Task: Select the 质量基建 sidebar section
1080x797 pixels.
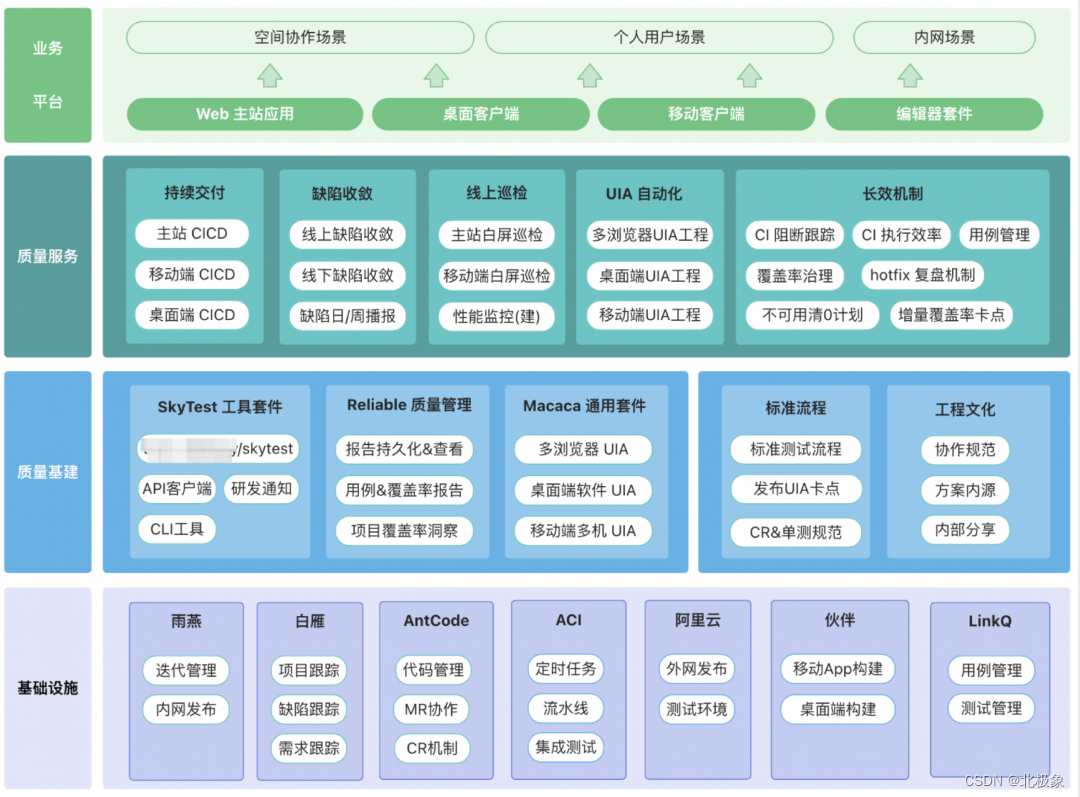Action: click(47, 470)
